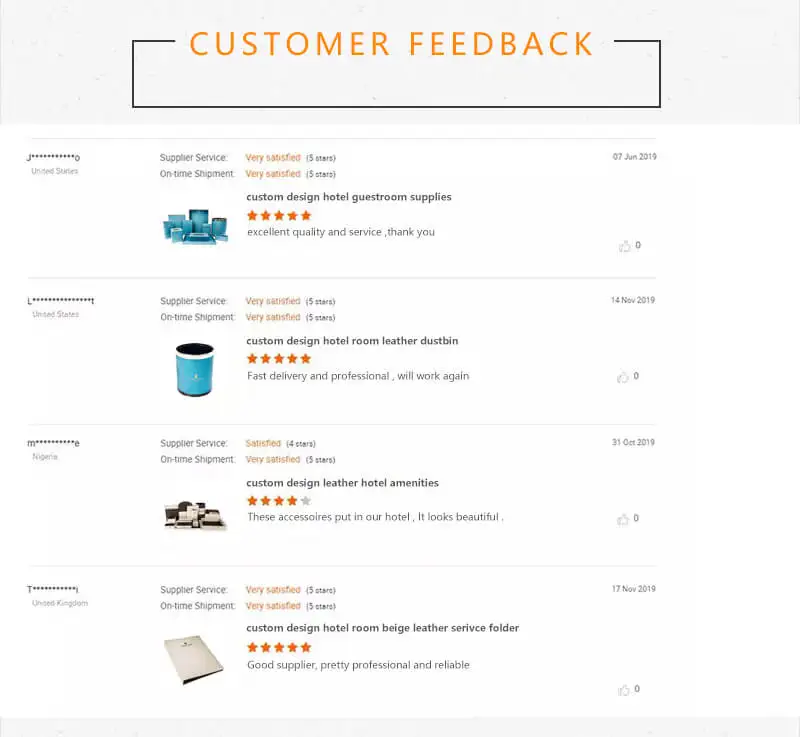Click five-star rating under guestroom supplies
The image size is (800, 737).
click(279, 215)
